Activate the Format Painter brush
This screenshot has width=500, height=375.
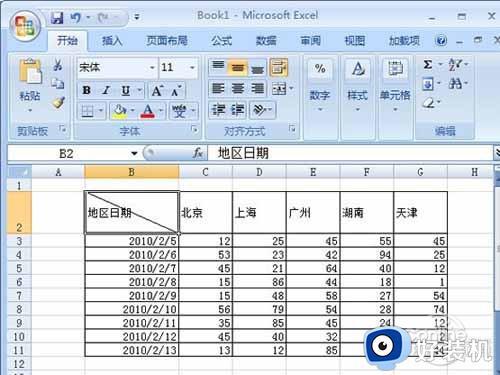tap(58, 102)
